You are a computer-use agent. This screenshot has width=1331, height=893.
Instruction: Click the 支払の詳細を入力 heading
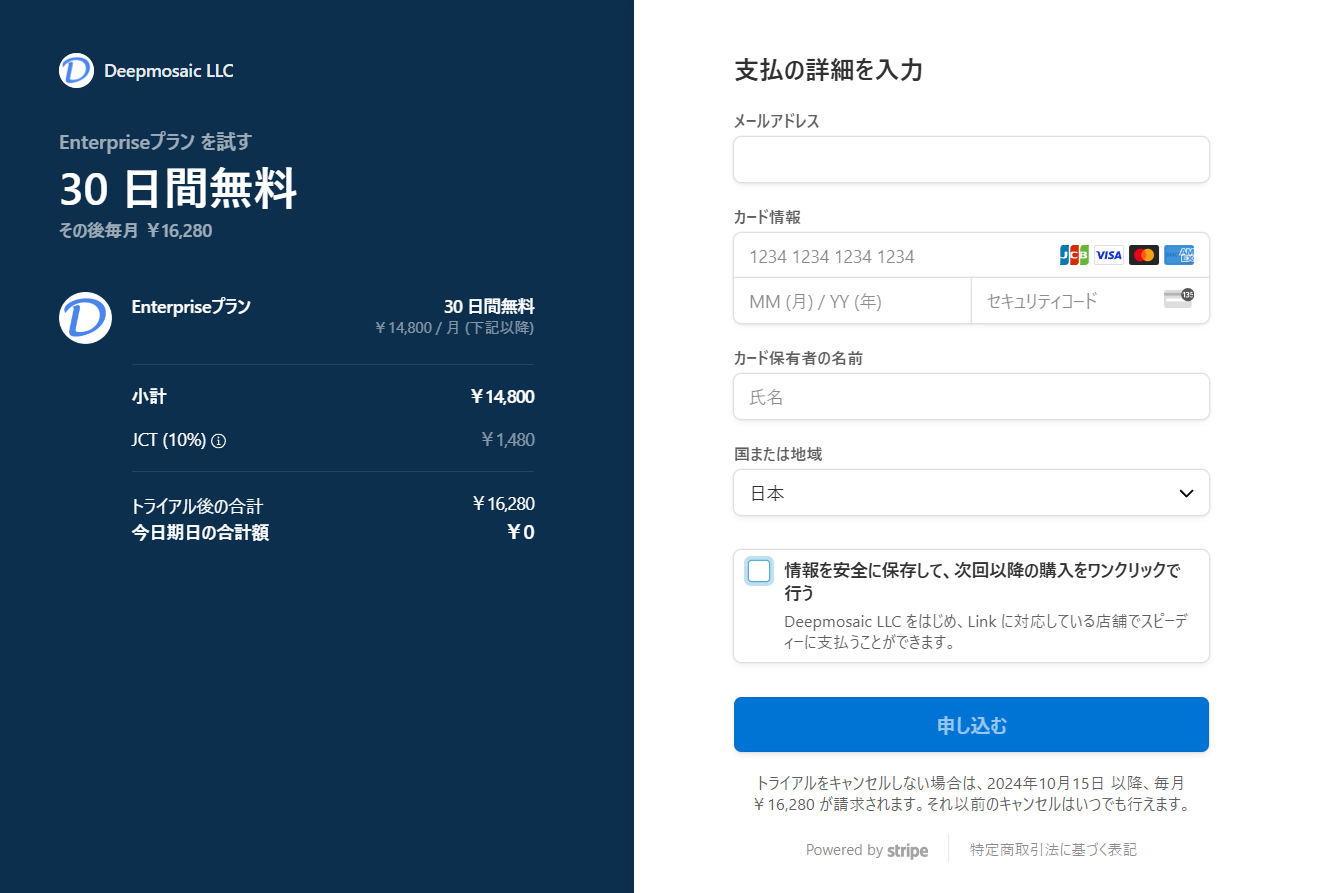coord(829,71)
